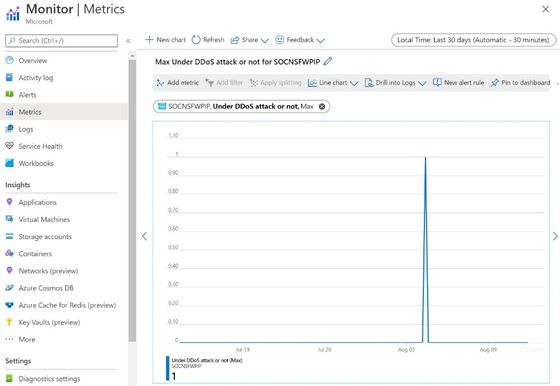Click the Containers icon

point(10,253)
